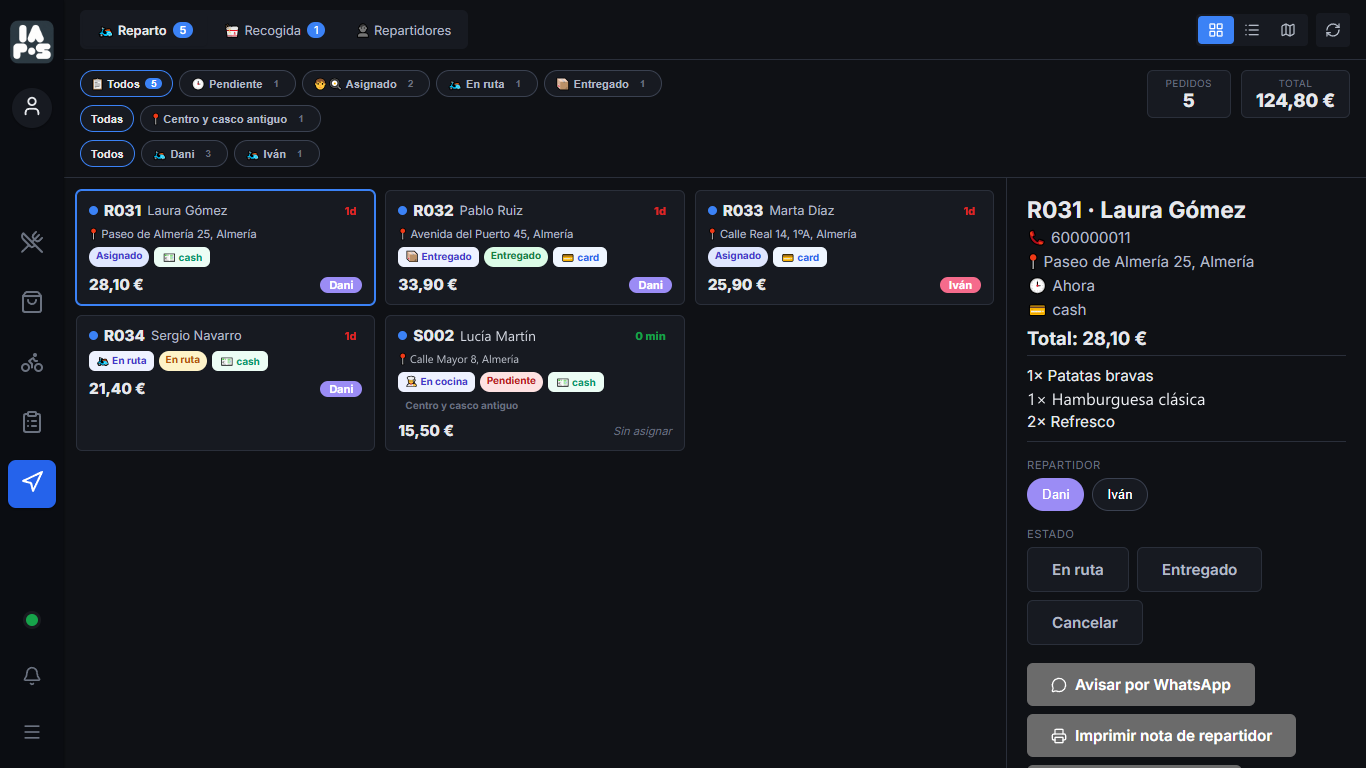Set order status to En ruta
This screenshot has height=768, width=1366.
click(1078, 570)
